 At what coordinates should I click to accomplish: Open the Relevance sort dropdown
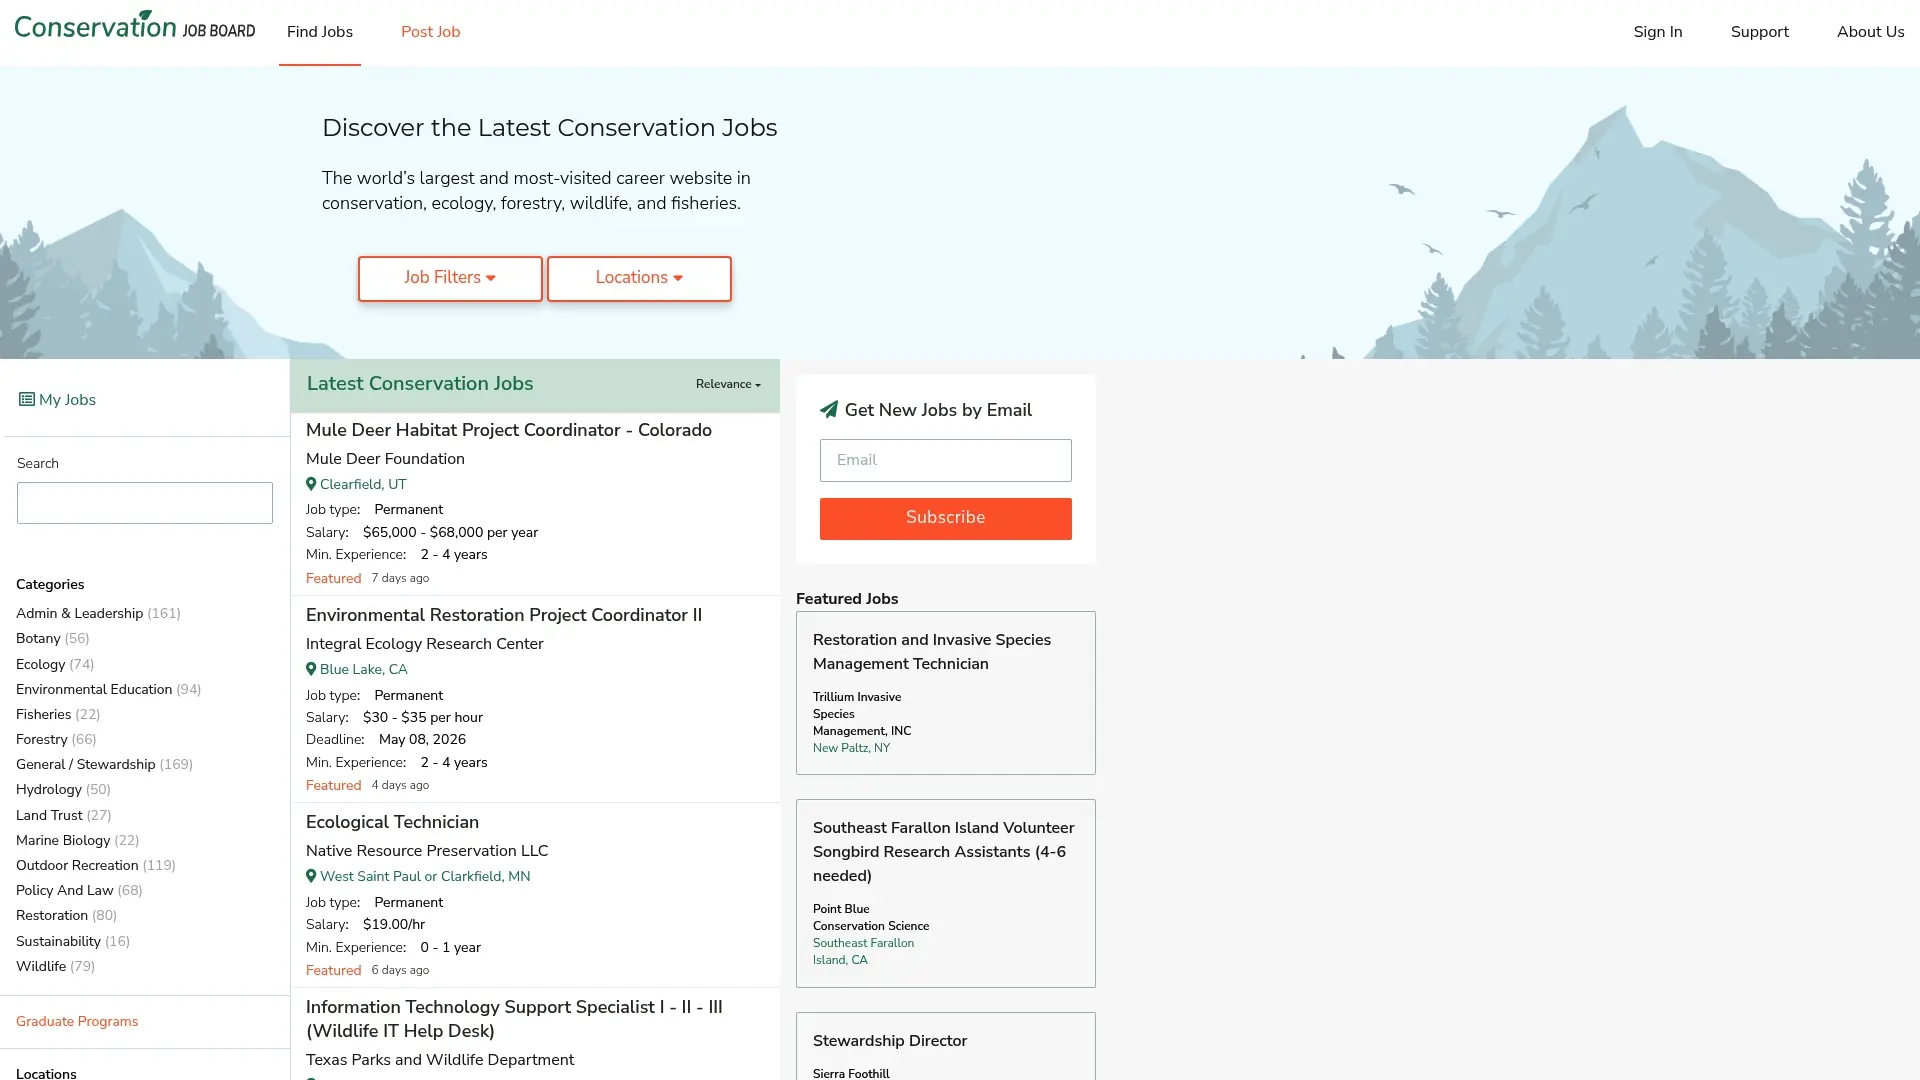click(728, 385)
